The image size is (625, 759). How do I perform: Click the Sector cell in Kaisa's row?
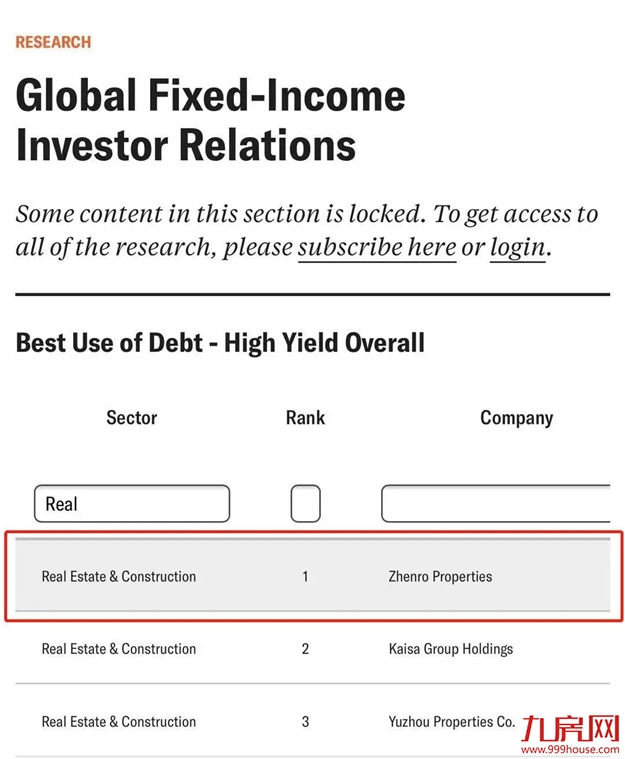pos(119,649)
